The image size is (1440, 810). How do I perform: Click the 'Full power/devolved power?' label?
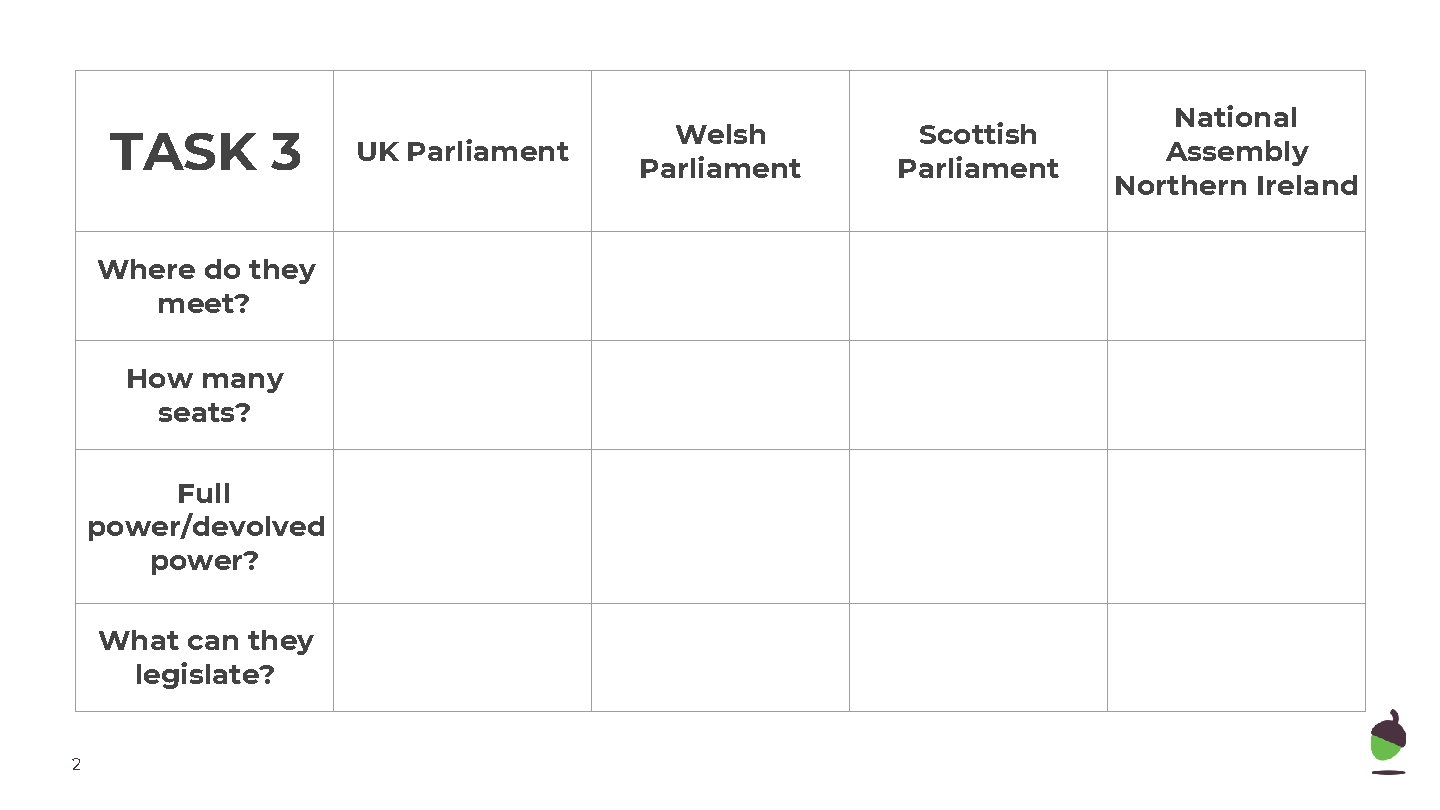(x=205, y=526)
